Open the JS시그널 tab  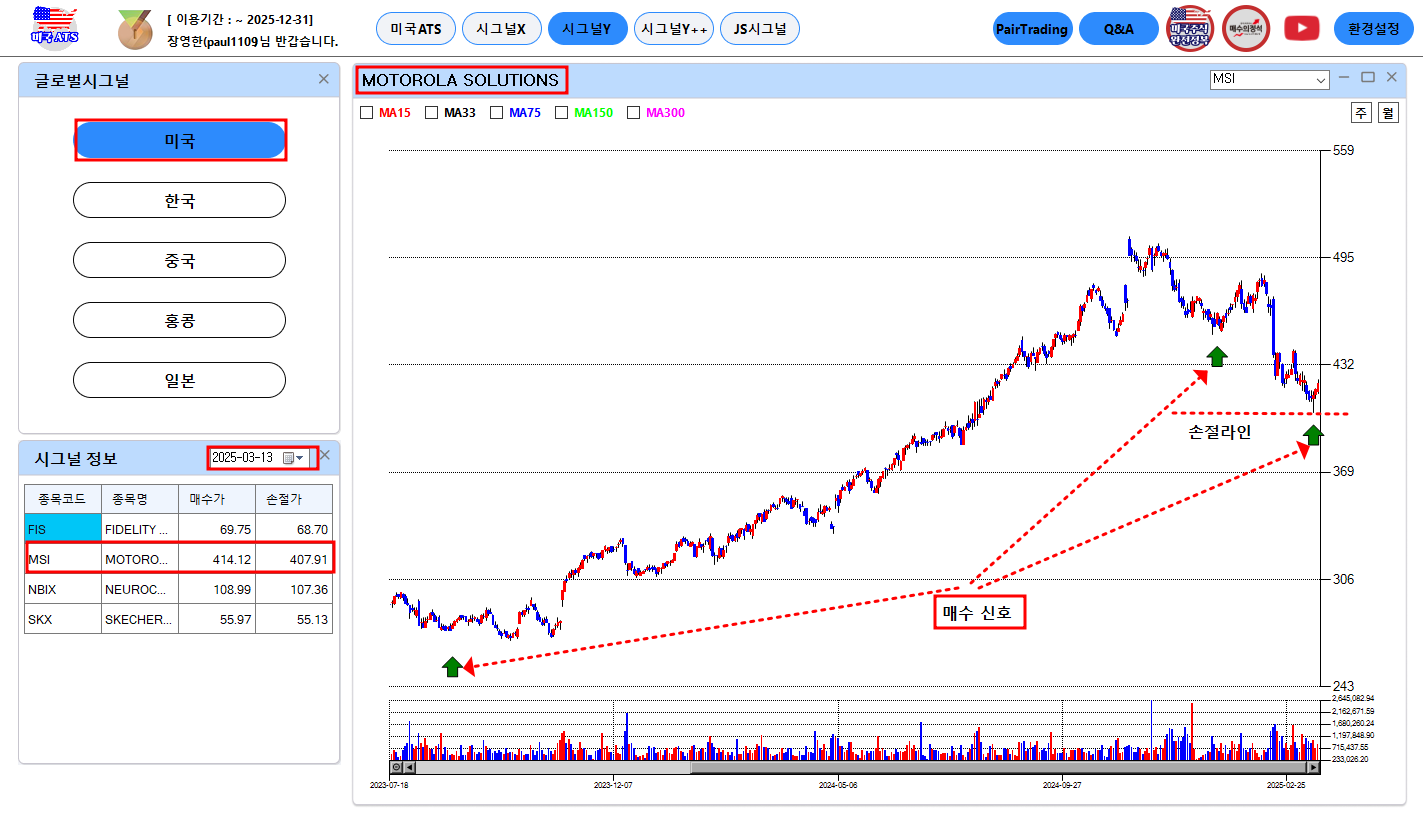pyautogui.click(x=760, y=29)
